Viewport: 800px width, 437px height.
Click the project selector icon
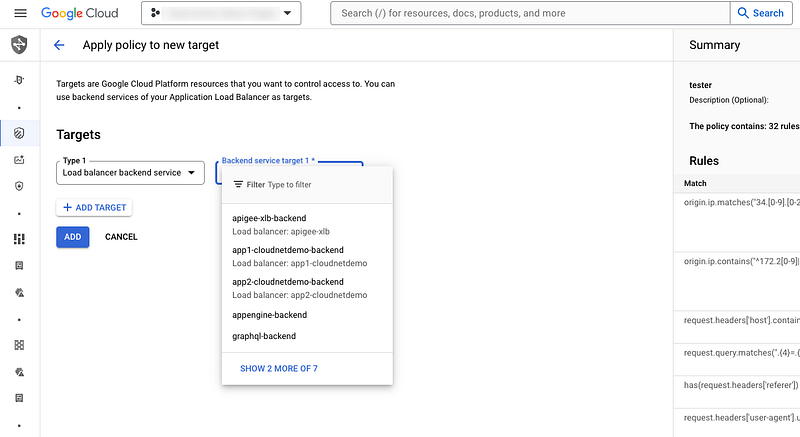155,13
